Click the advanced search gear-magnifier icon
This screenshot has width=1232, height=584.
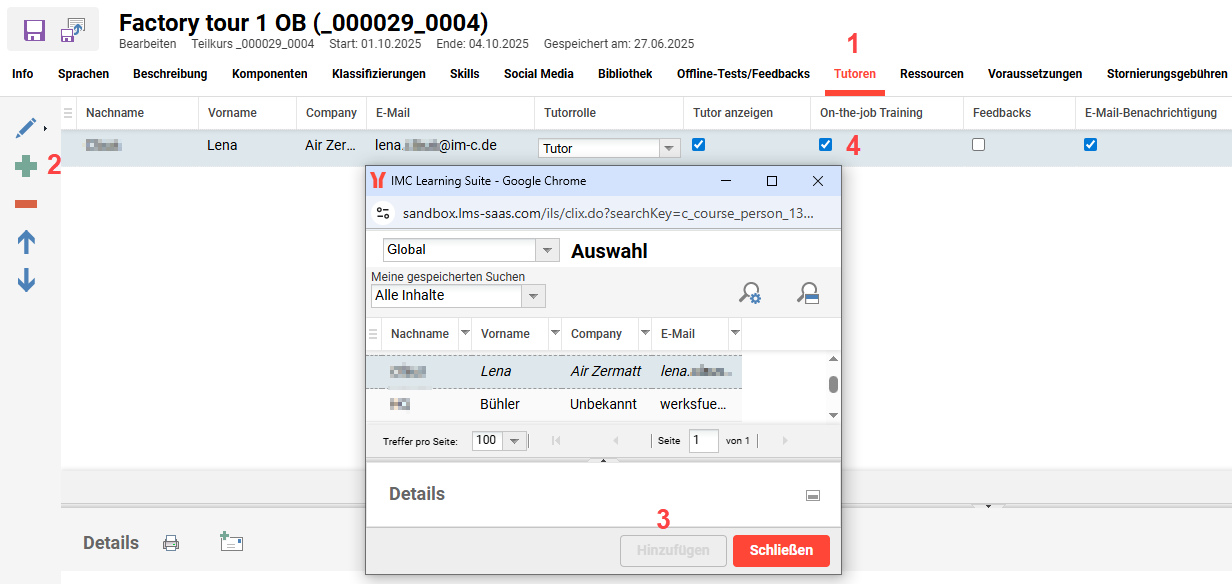point(749,292)
